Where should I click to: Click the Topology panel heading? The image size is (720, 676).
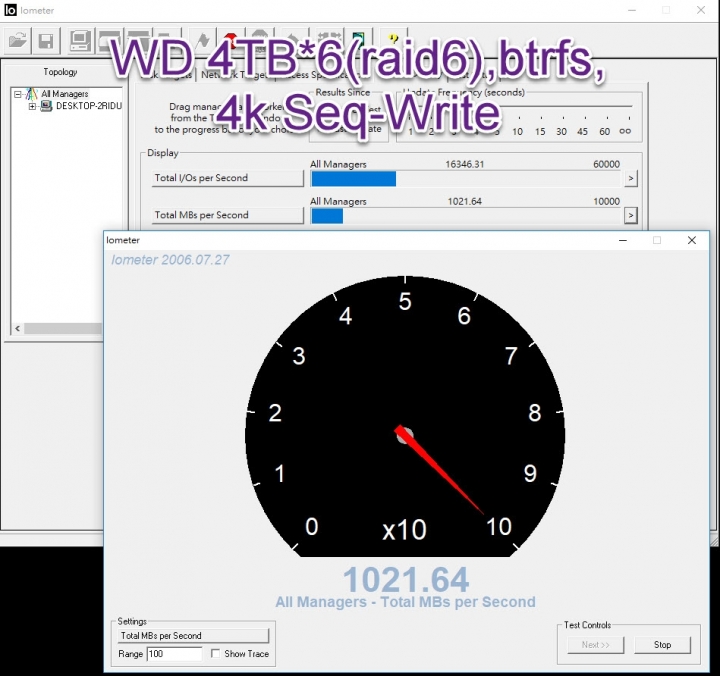(60, 72)
